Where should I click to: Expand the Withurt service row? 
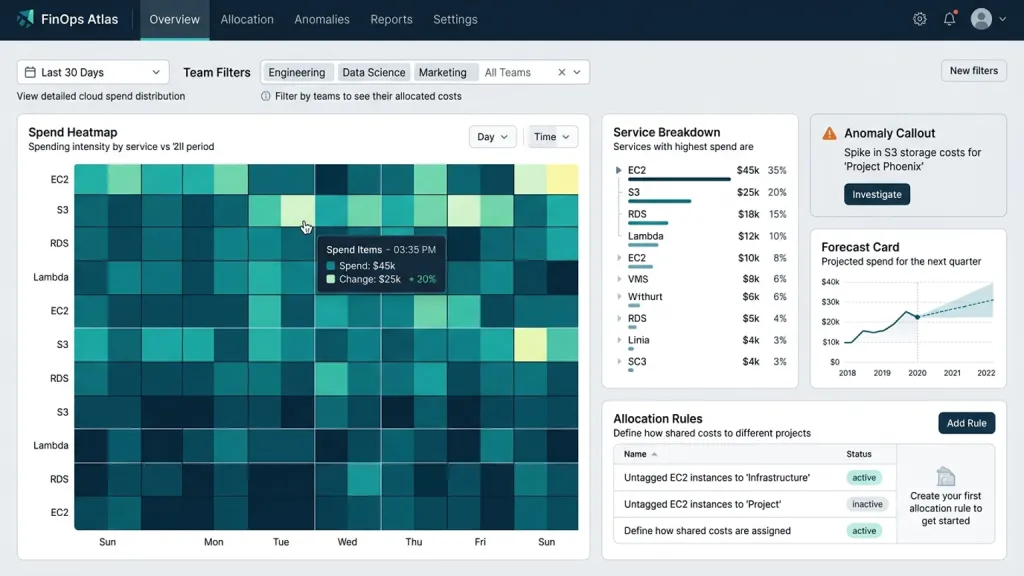[619, 296]
